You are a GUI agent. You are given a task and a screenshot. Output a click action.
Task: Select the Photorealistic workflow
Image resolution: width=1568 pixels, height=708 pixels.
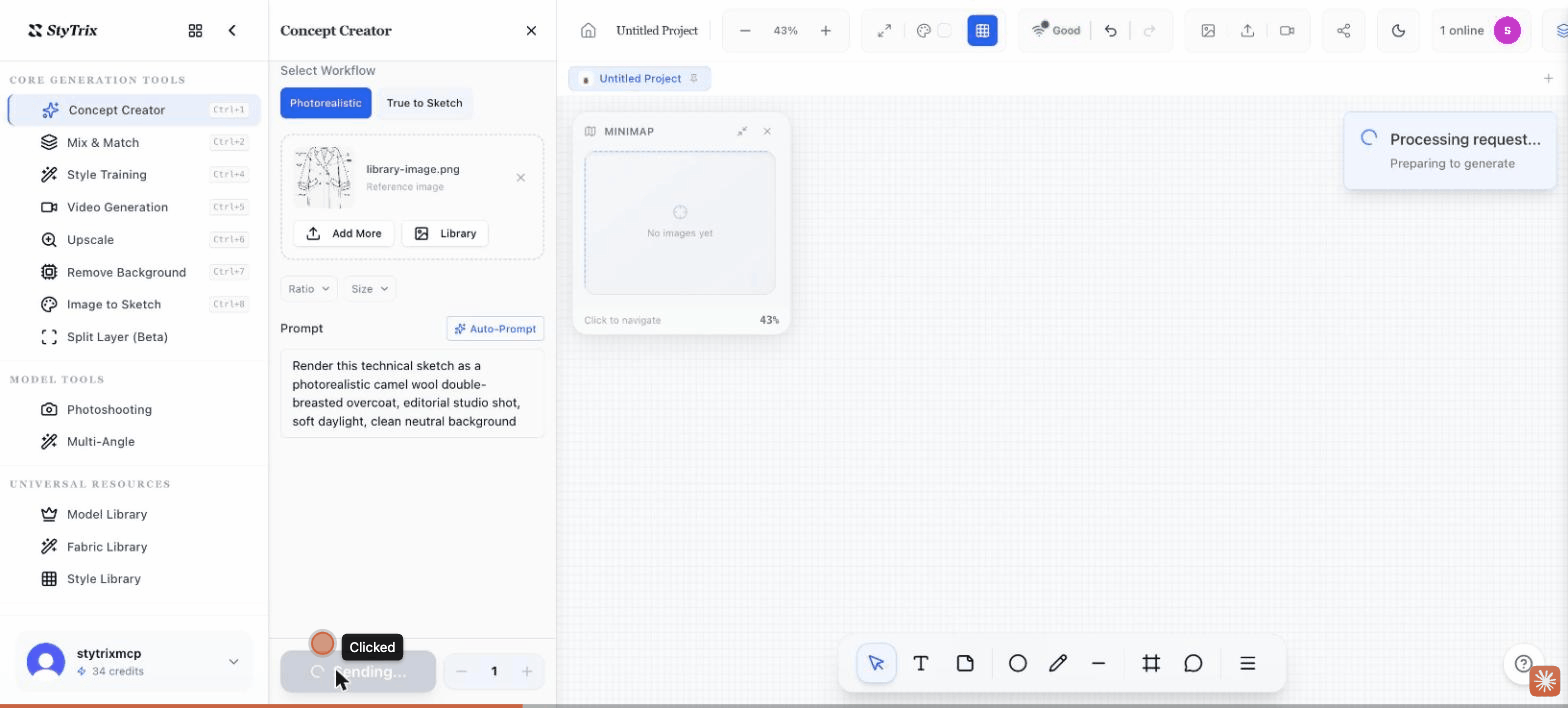click(x=326, y=103)
